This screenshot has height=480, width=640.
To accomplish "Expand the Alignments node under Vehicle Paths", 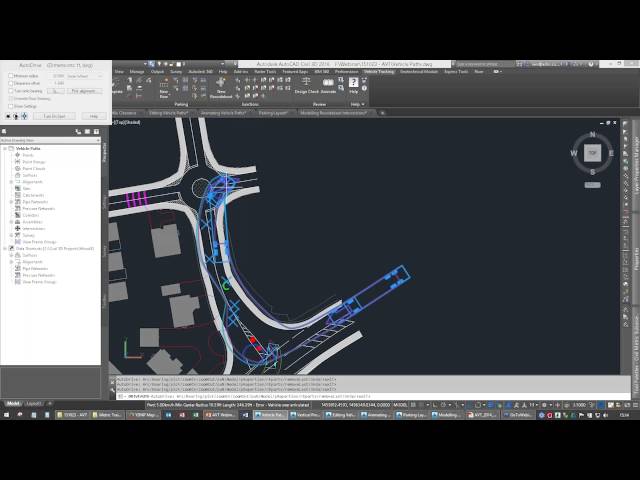I will click(11, 182).
